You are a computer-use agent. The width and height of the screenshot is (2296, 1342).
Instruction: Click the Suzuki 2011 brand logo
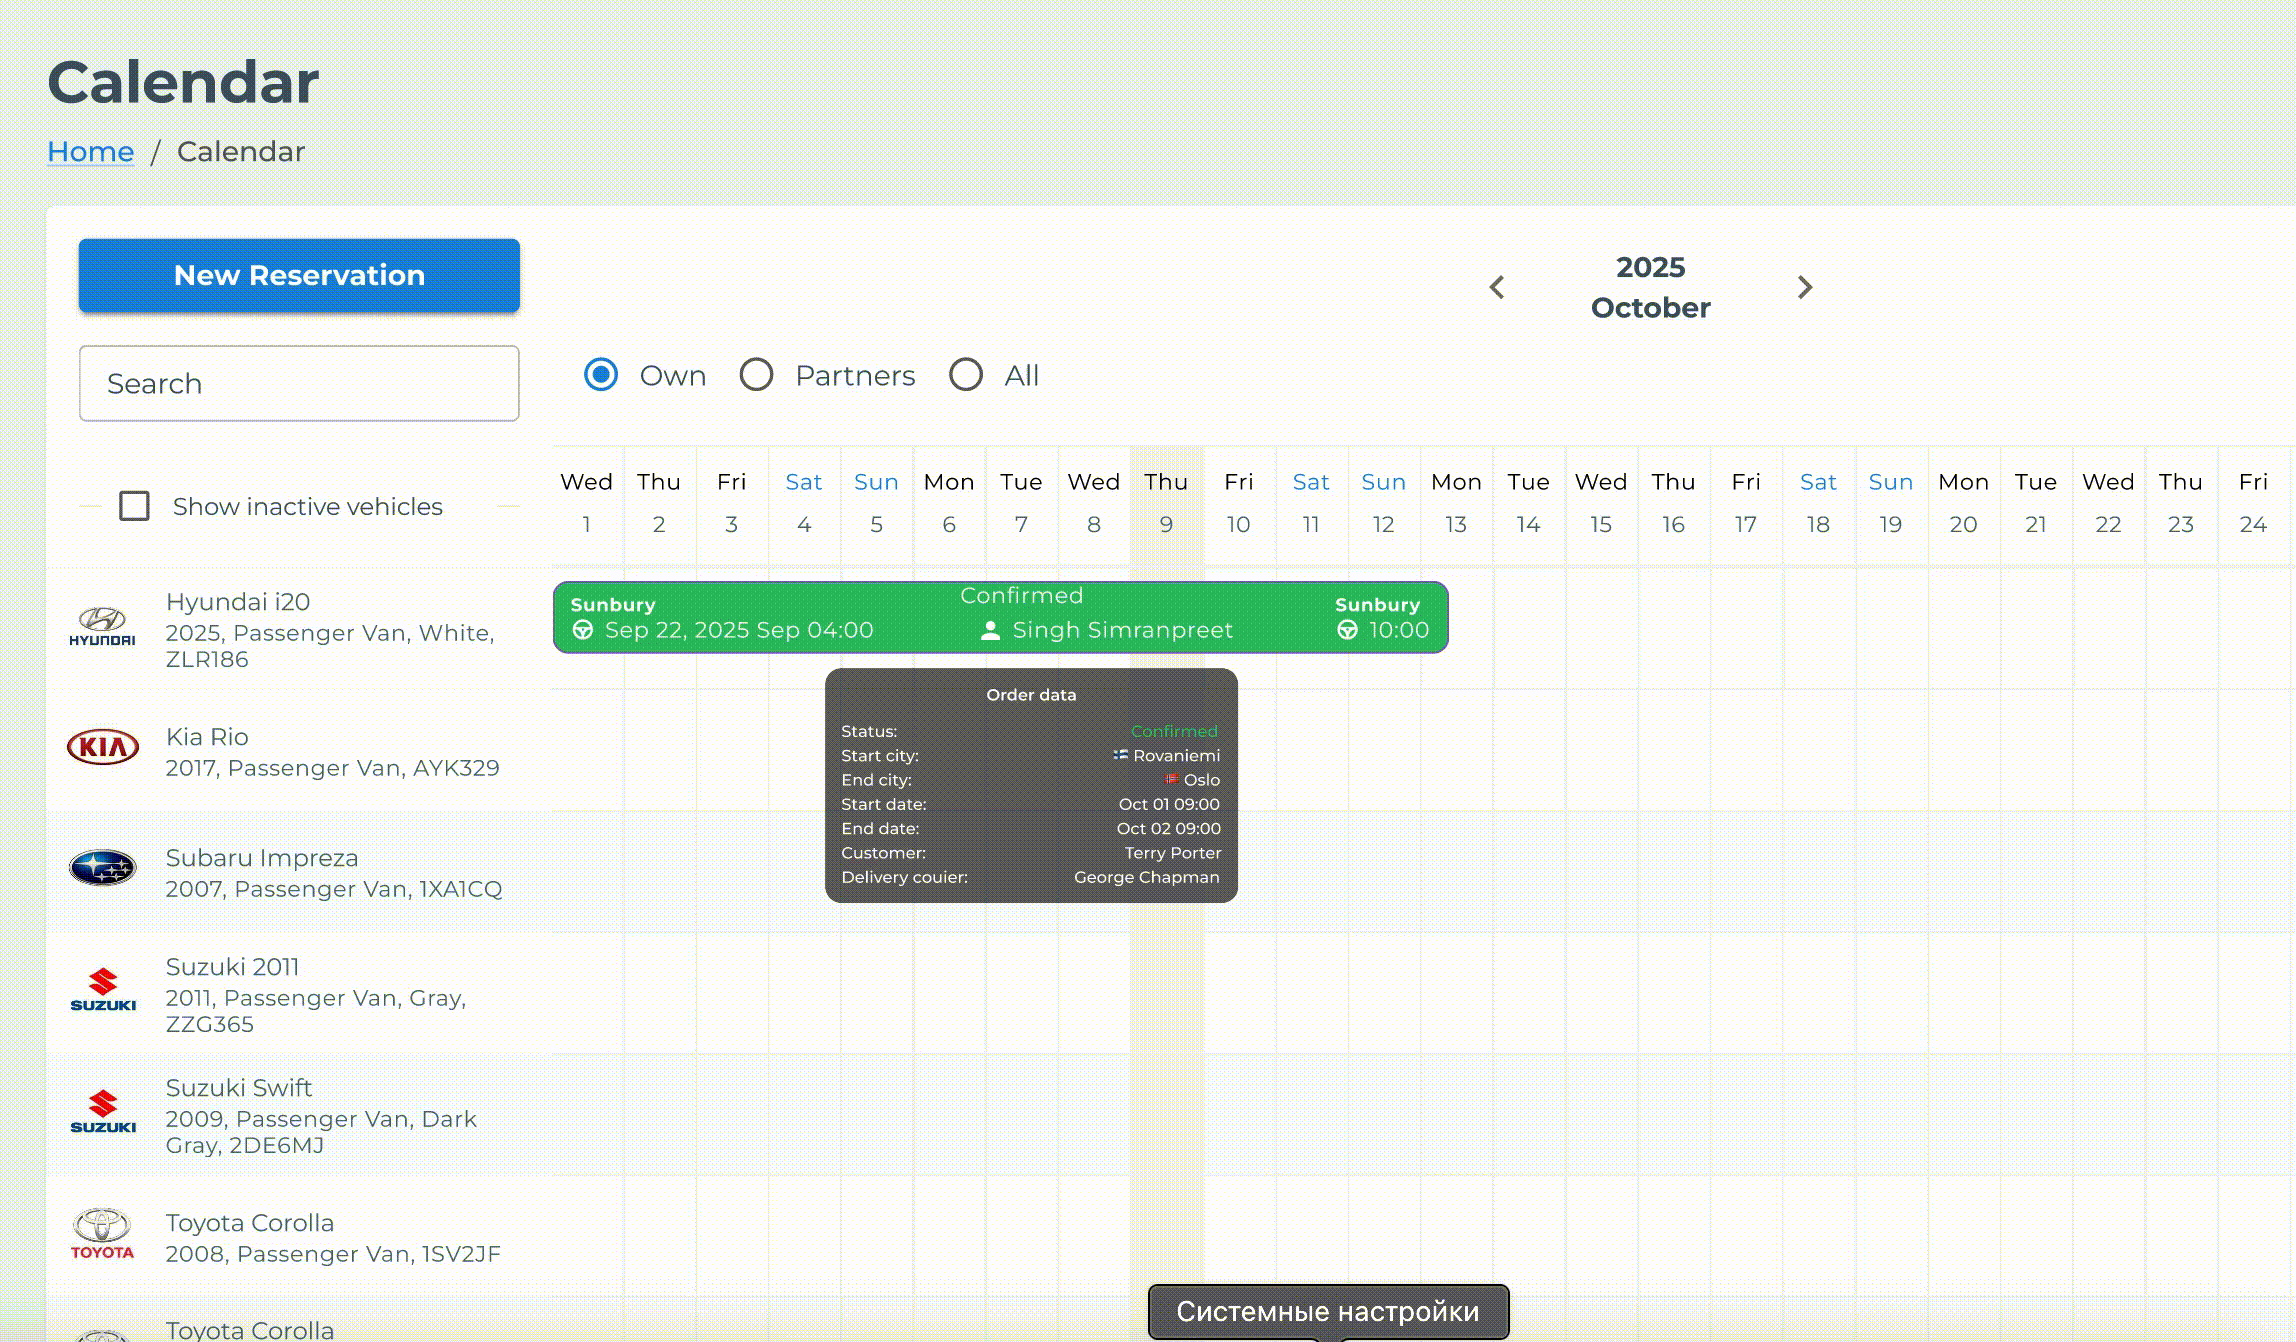(102, 990)
